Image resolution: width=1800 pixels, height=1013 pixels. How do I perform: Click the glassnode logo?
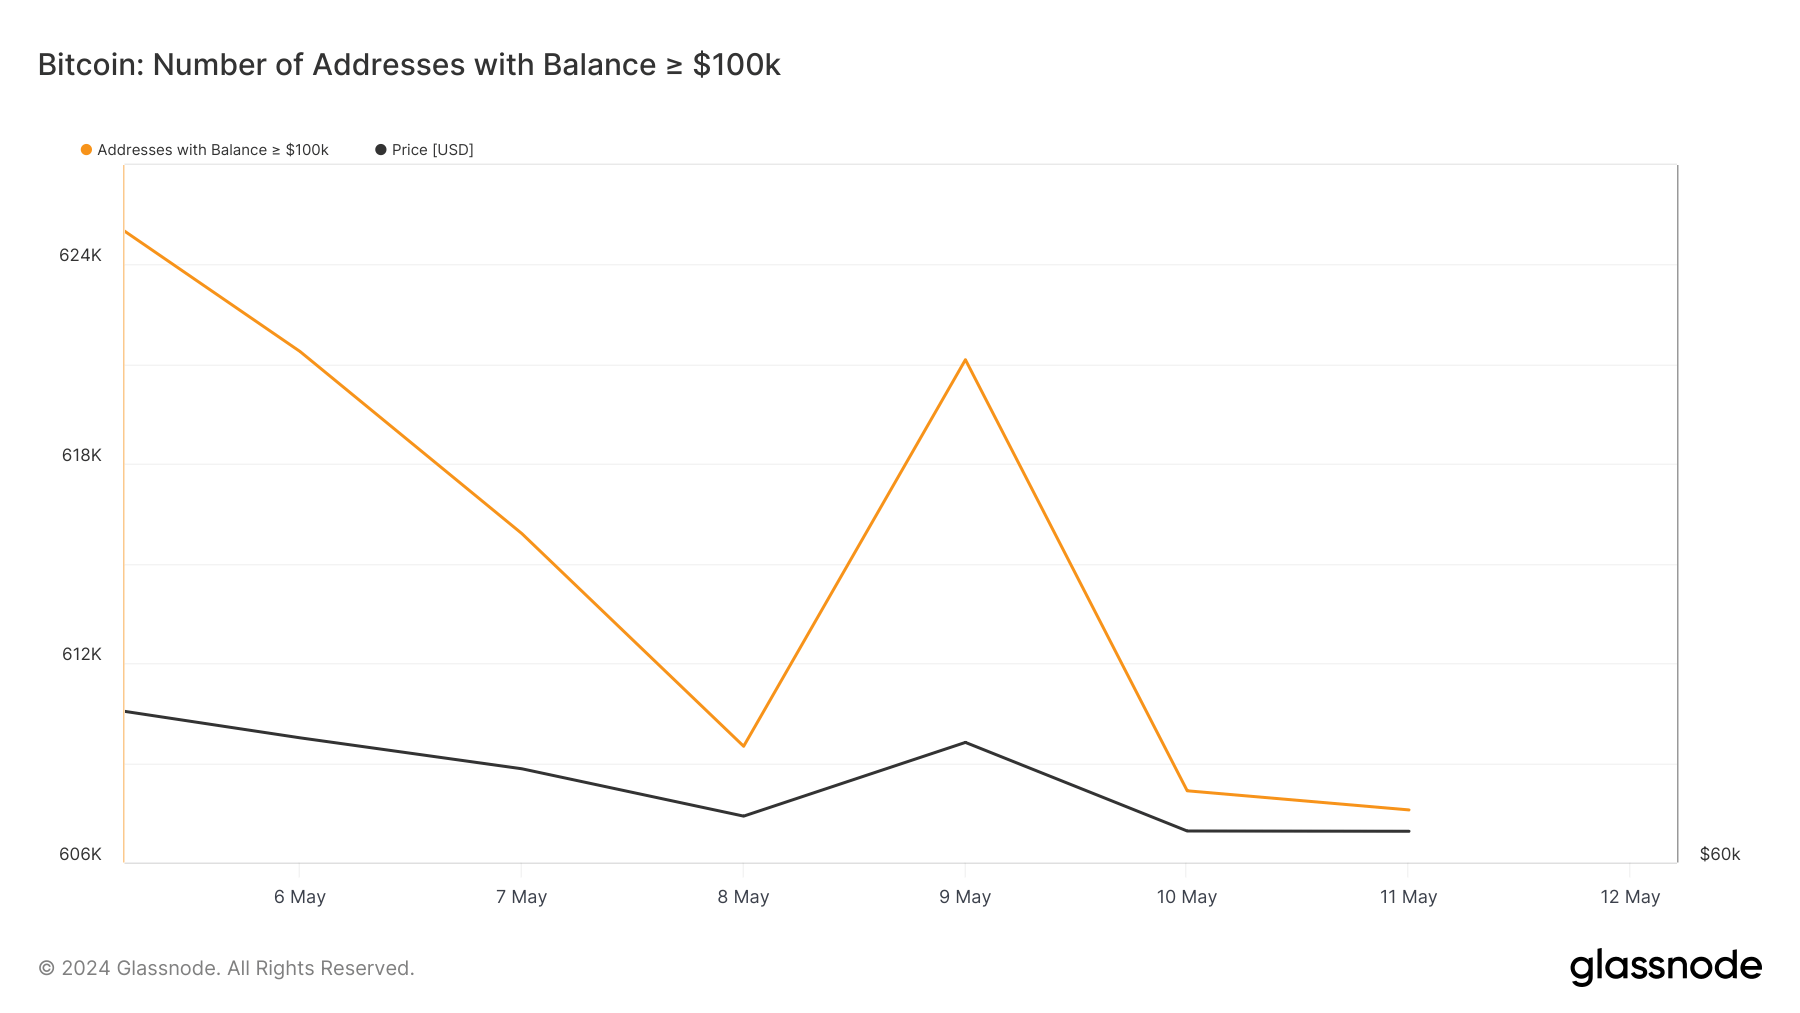coord(1665,967)
